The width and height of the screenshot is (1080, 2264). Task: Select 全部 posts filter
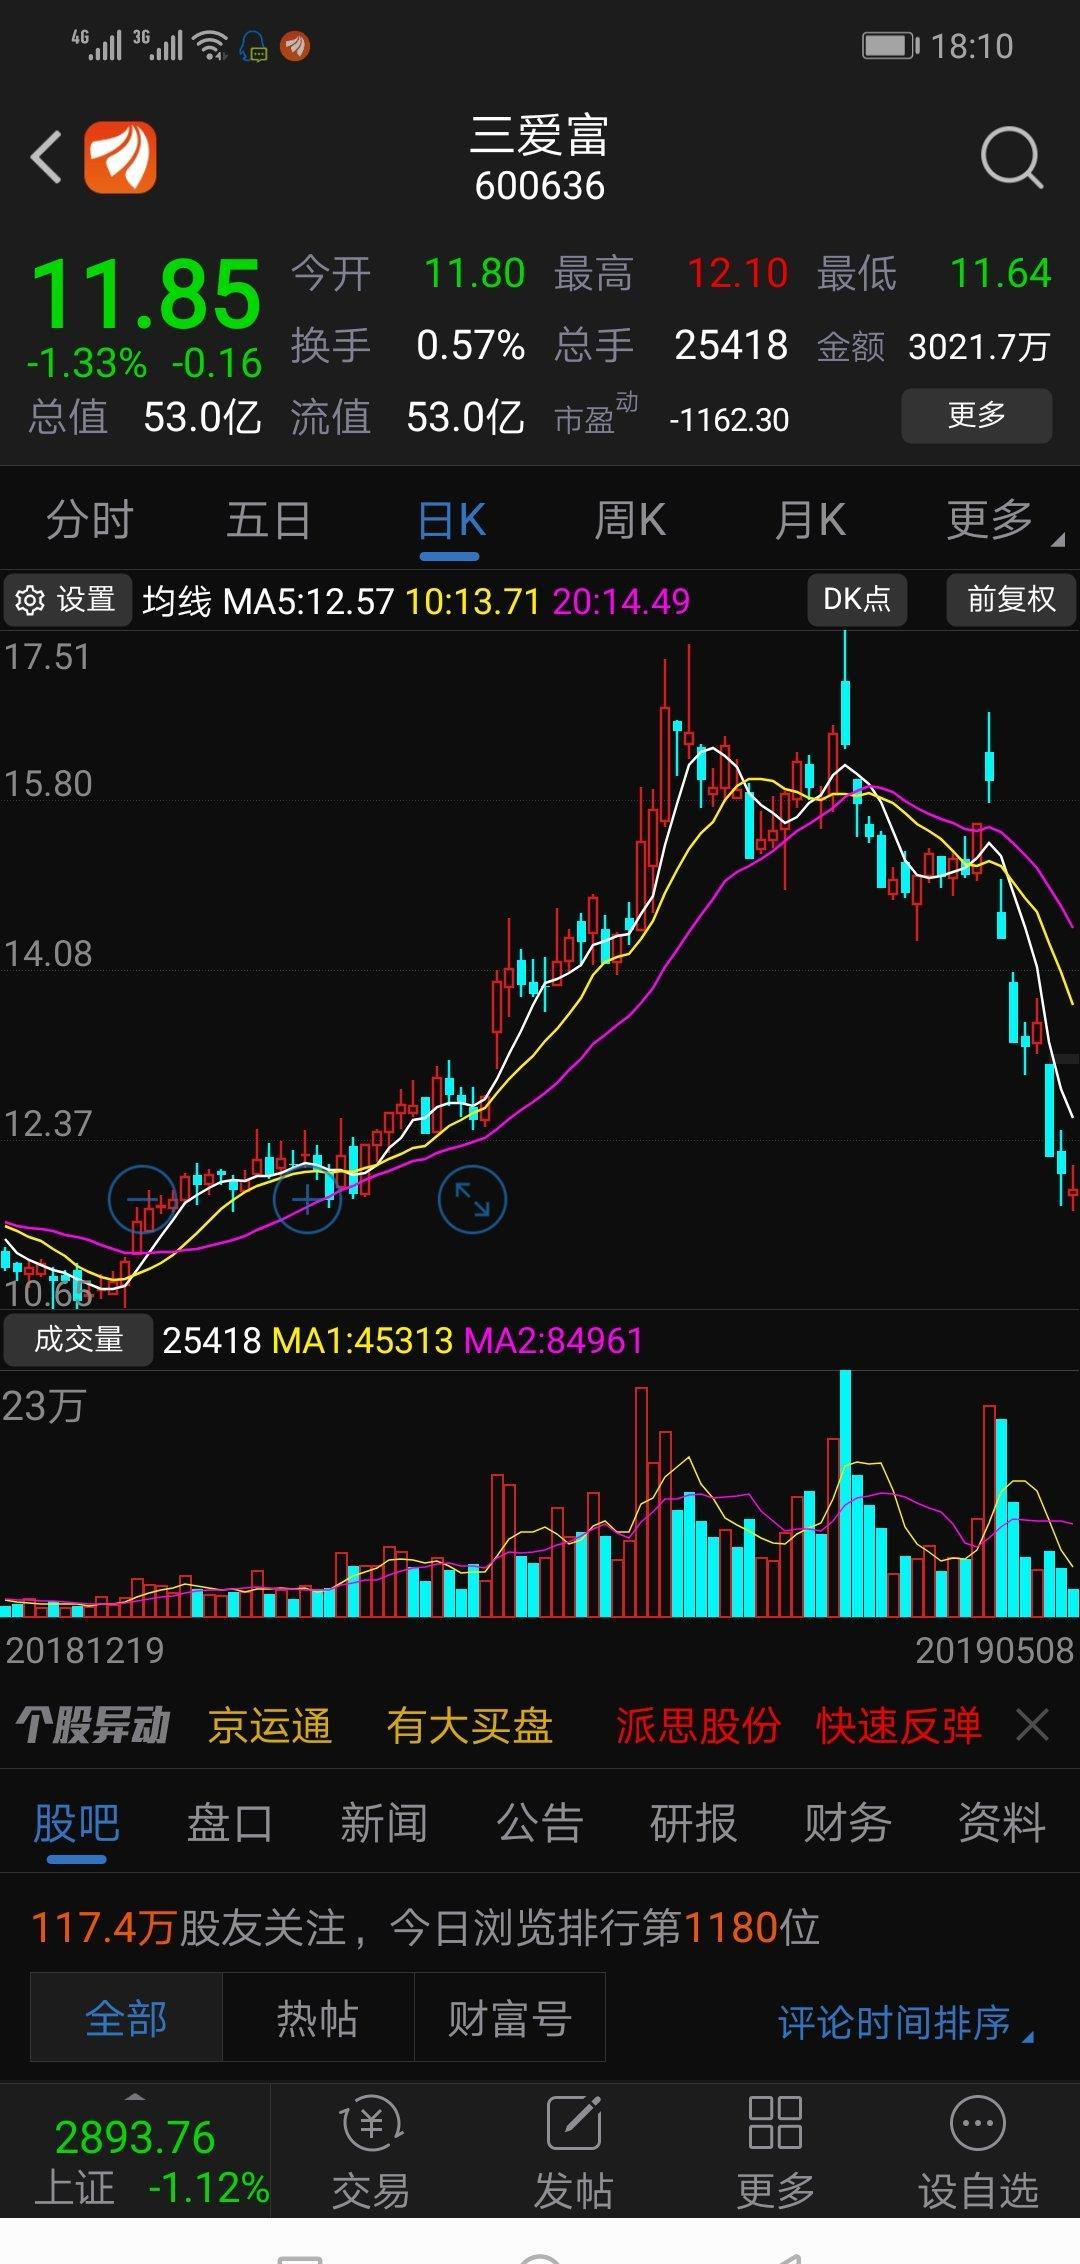126,2018
